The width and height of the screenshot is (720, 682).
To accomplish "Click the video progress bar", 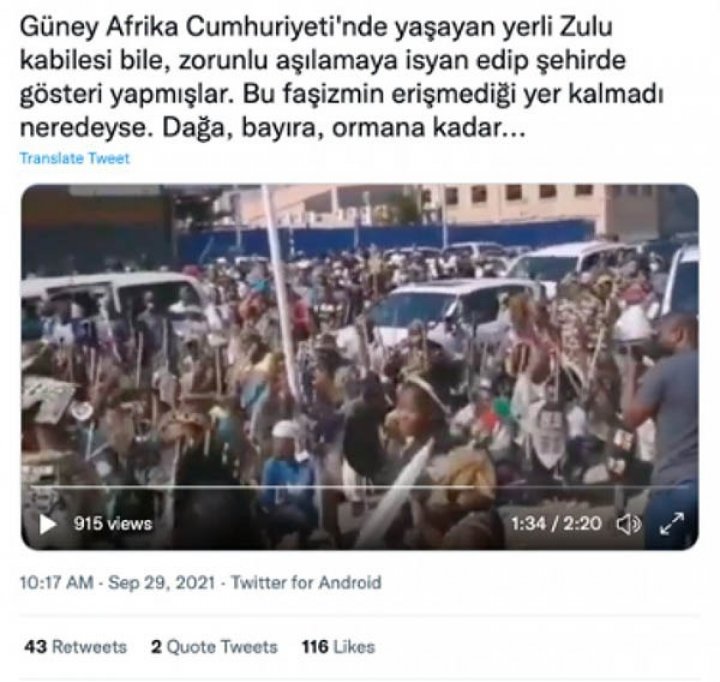I will pyautogui.click(x=360, y=486).
